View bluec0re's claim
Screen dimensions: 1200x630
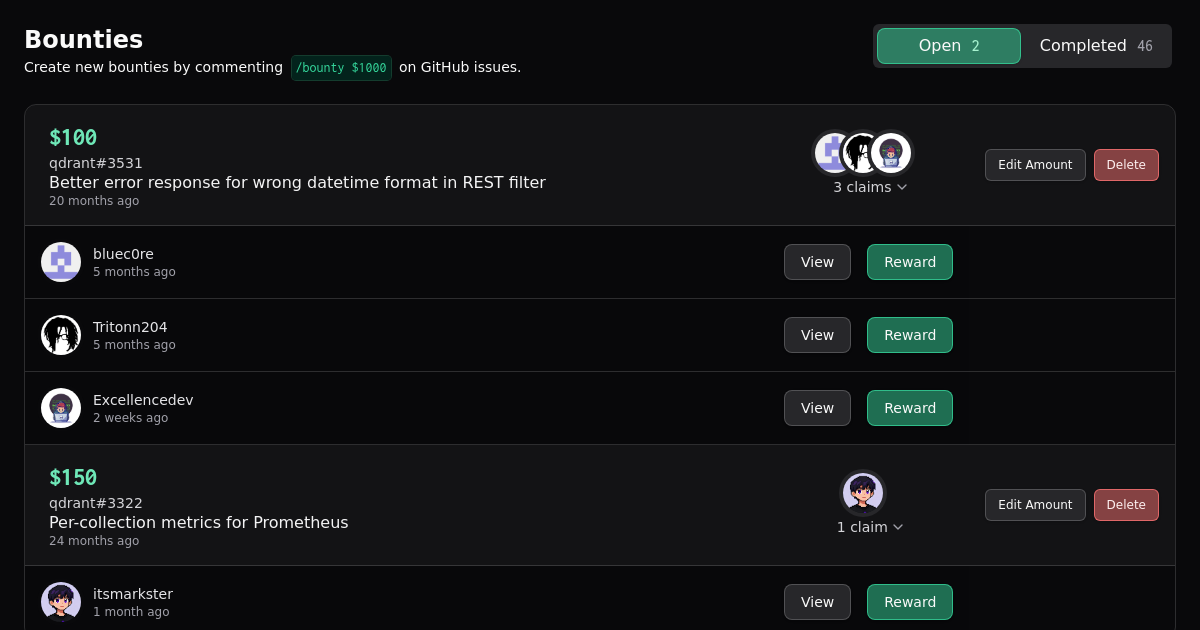(x=817, y=262)
